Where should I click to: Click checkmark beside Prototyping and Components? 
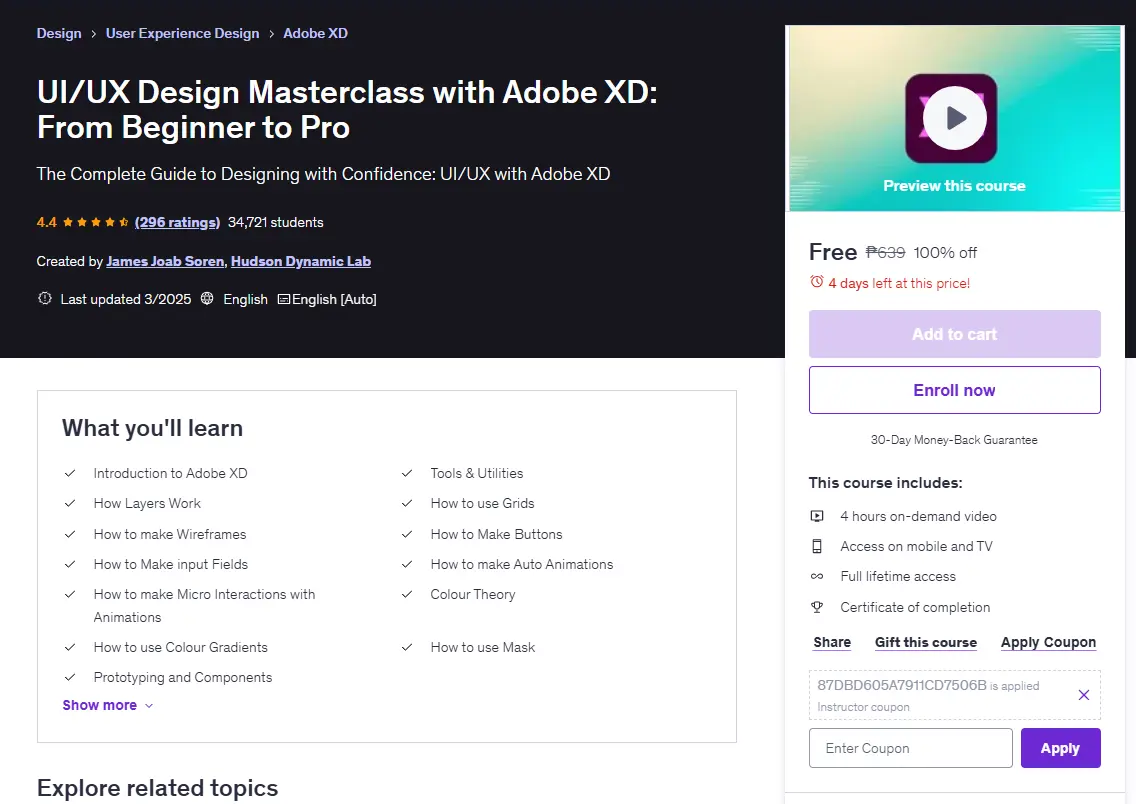coord(70,678)
